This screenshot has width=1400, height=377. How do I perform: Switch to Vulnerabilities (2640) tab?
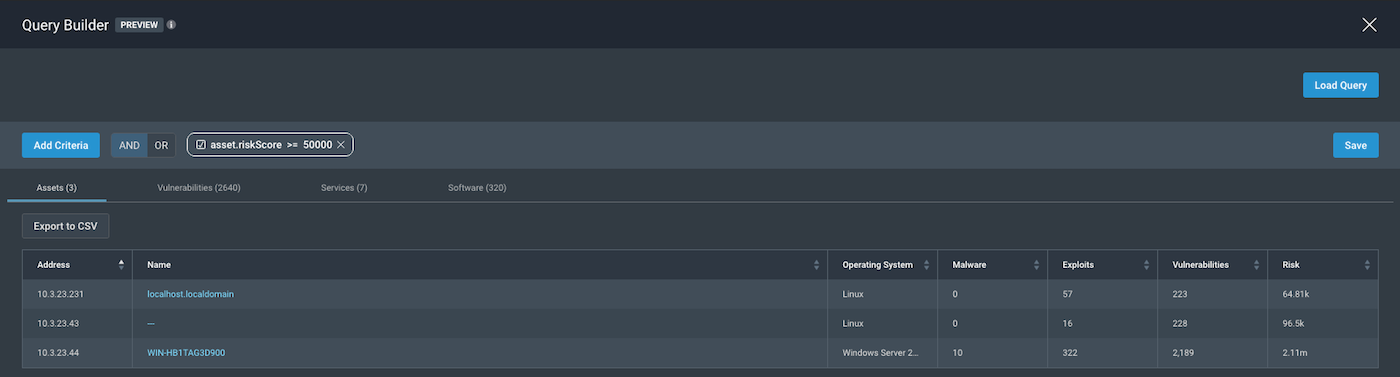[x=199, y=188]
